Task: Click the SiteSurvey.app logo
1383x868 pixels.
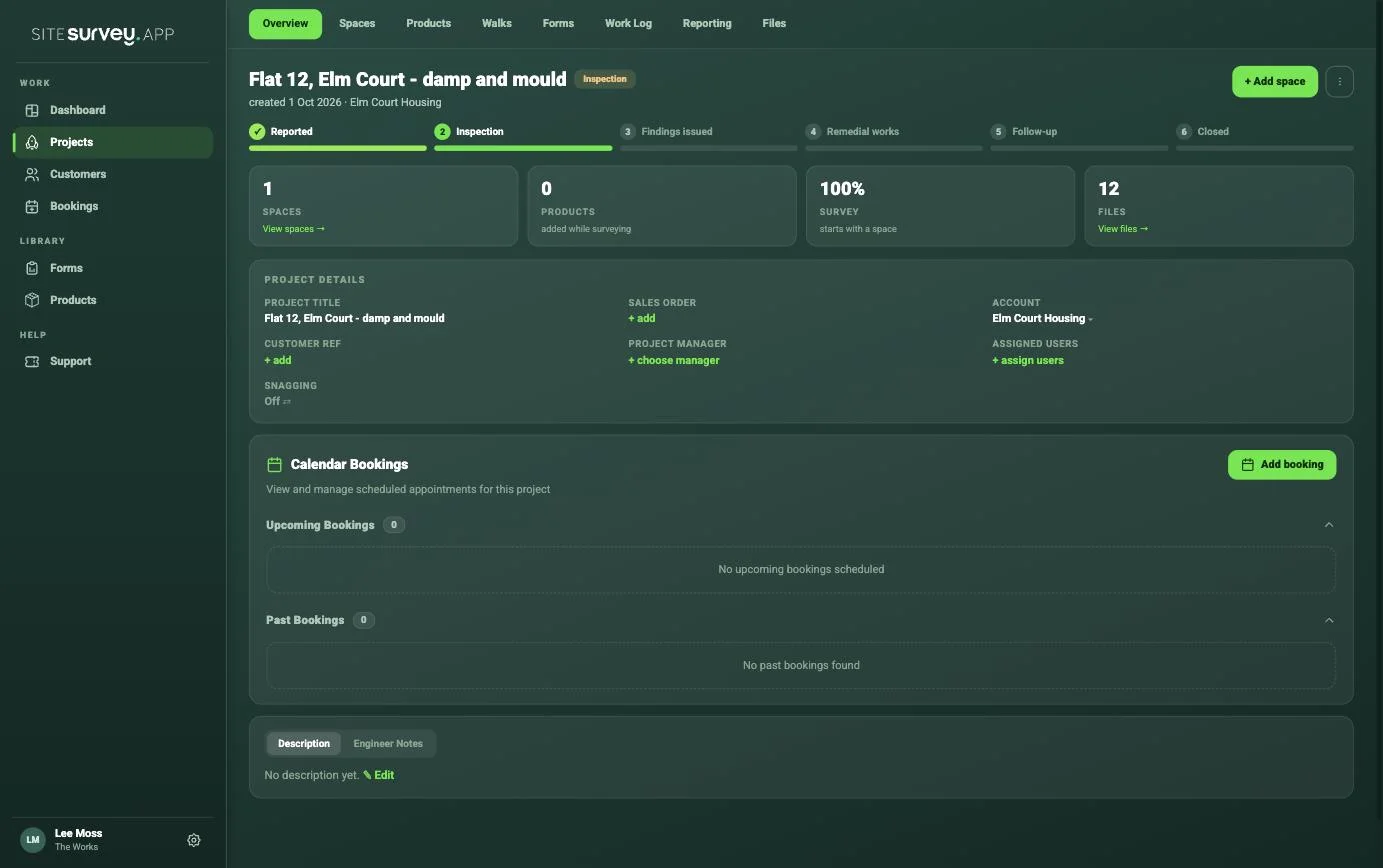Action: (102, 34)
